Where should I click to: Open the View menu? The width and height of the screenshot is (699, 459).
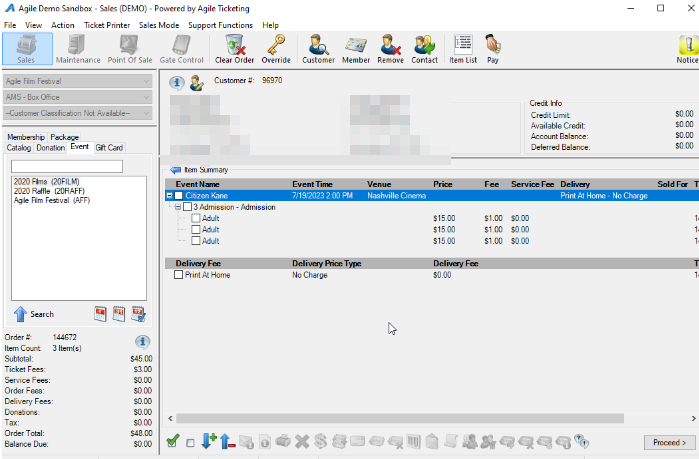tap(33, 25)
